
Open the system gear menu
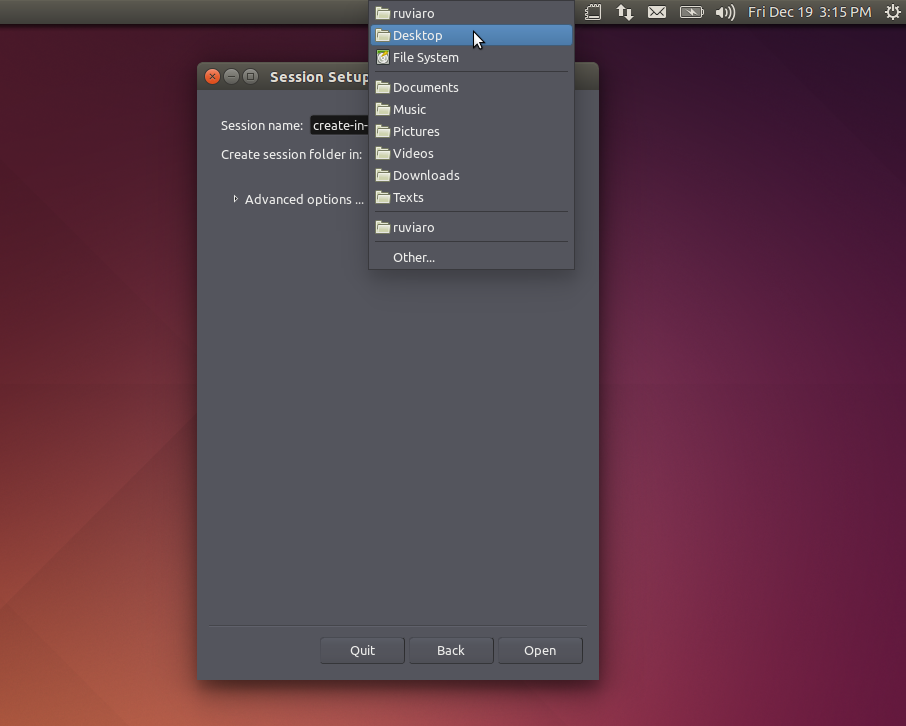pyautogui.click(x=893, y=12)
